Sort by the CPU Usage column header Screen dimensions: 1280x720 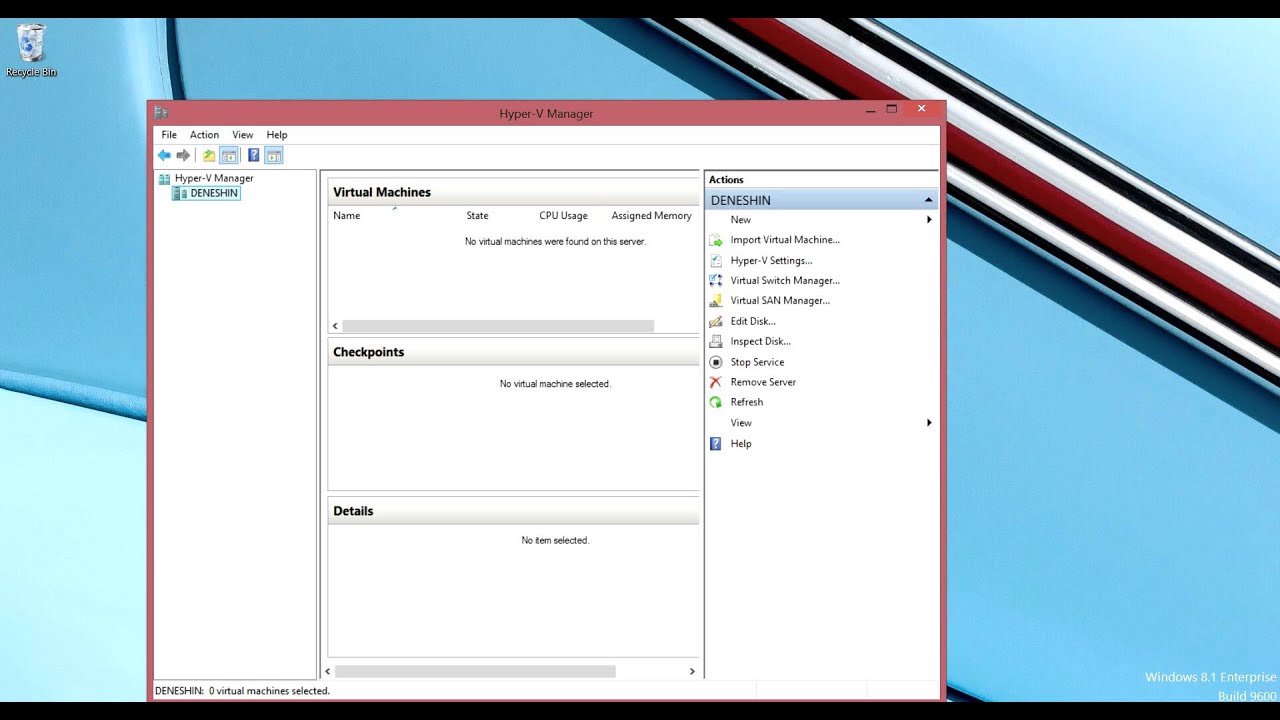[563, 216]
